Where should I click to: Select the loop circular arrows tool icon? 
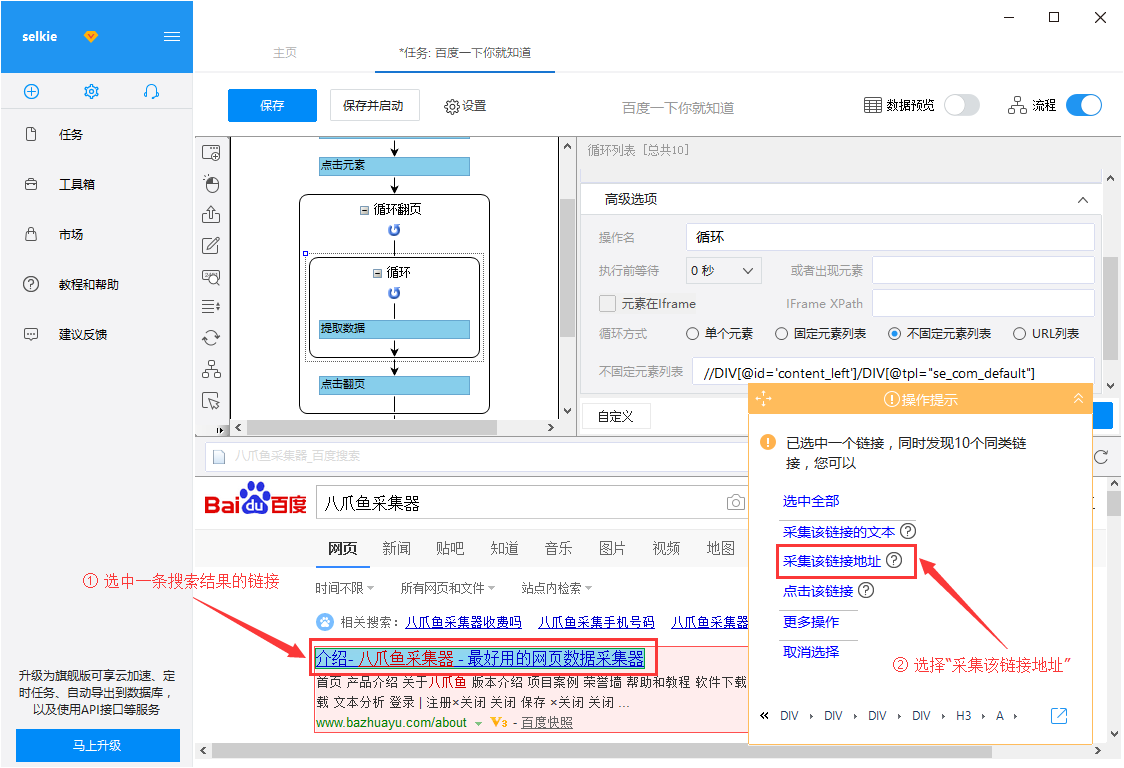coord(211,338)
